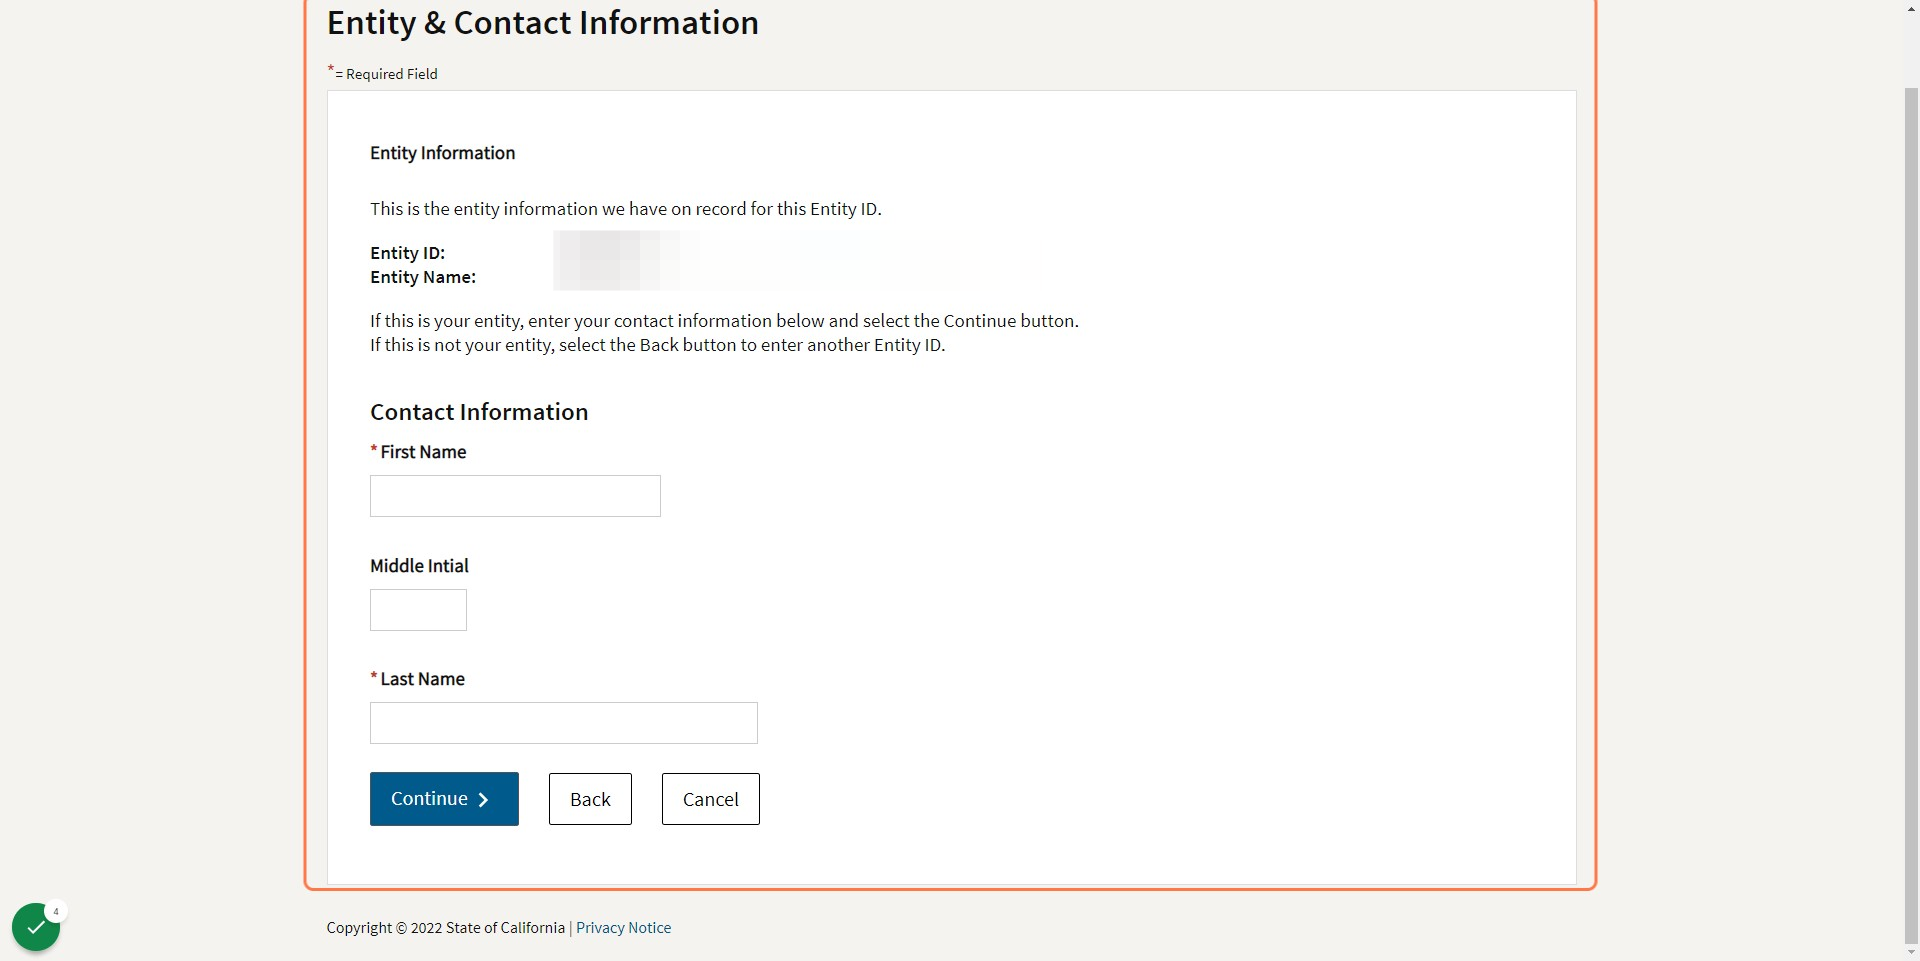Click the 'Entity ID:' label
The height and width of the screenshot is (961, 1920).
click(407, 253)
